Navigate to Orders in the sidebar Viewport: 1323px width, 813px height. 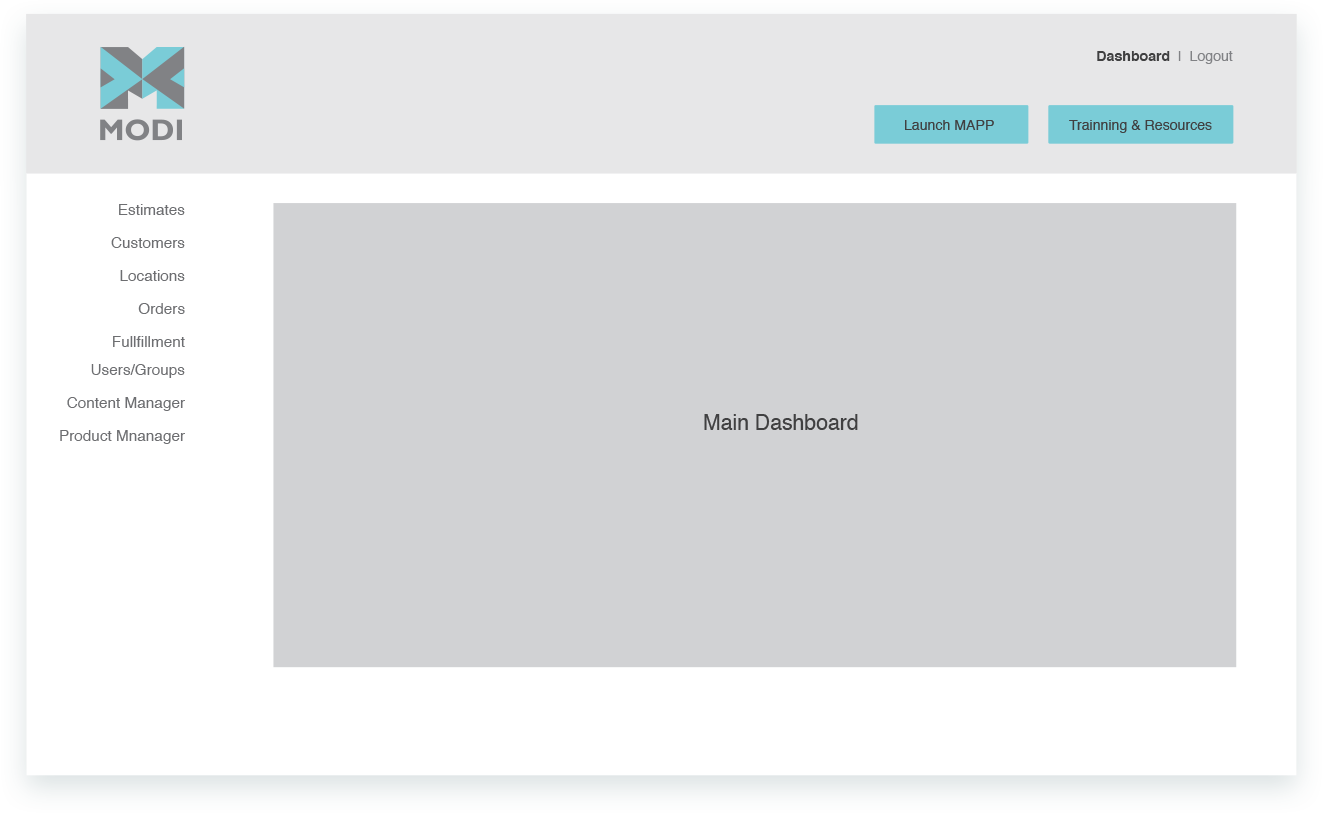point(161,309)
